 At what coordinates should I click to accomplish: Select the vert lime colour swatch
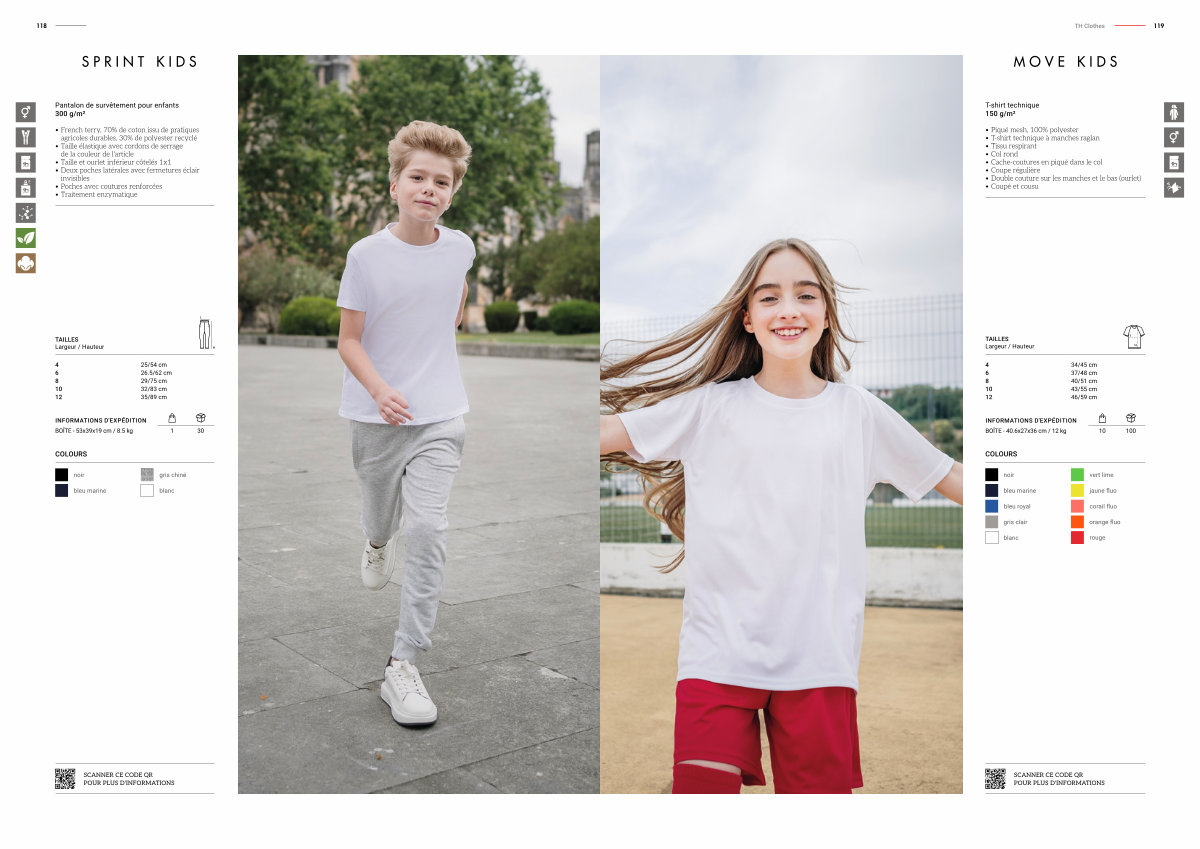point(1077,475)
